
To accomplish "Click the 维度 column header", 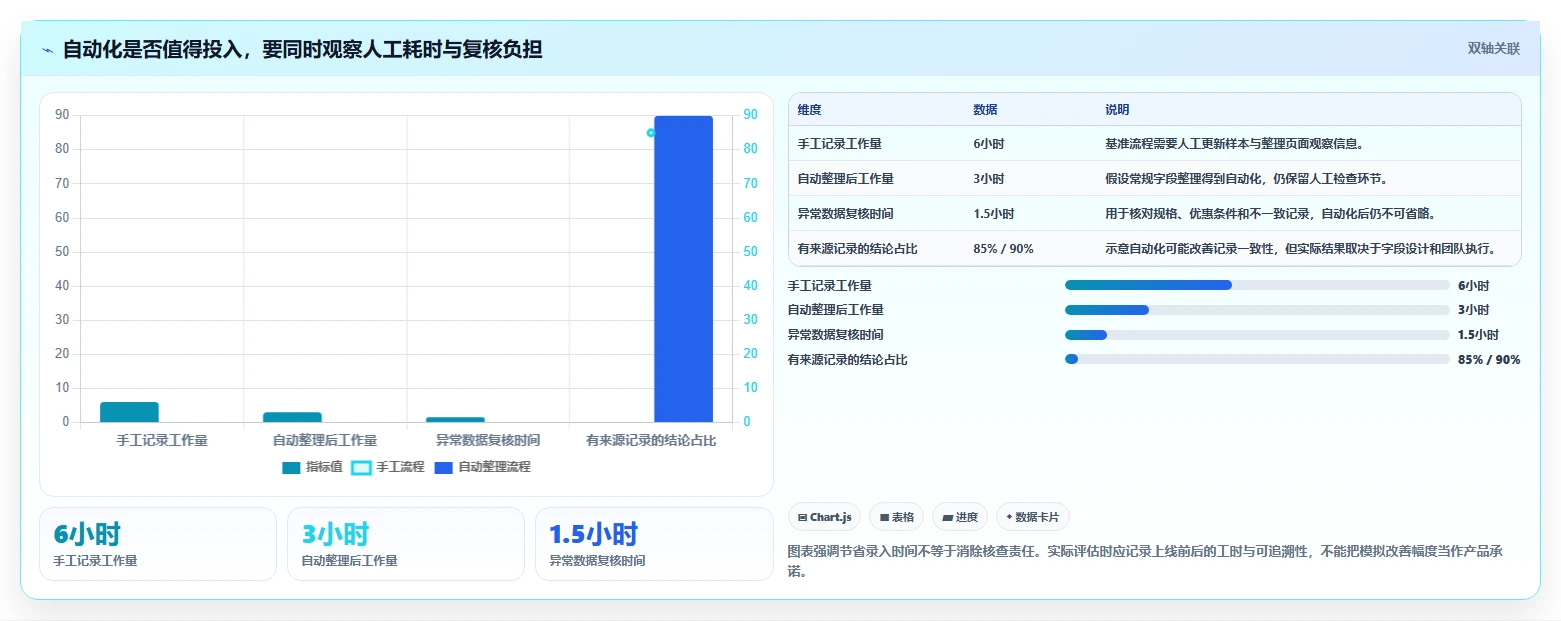I will (810, 110).
